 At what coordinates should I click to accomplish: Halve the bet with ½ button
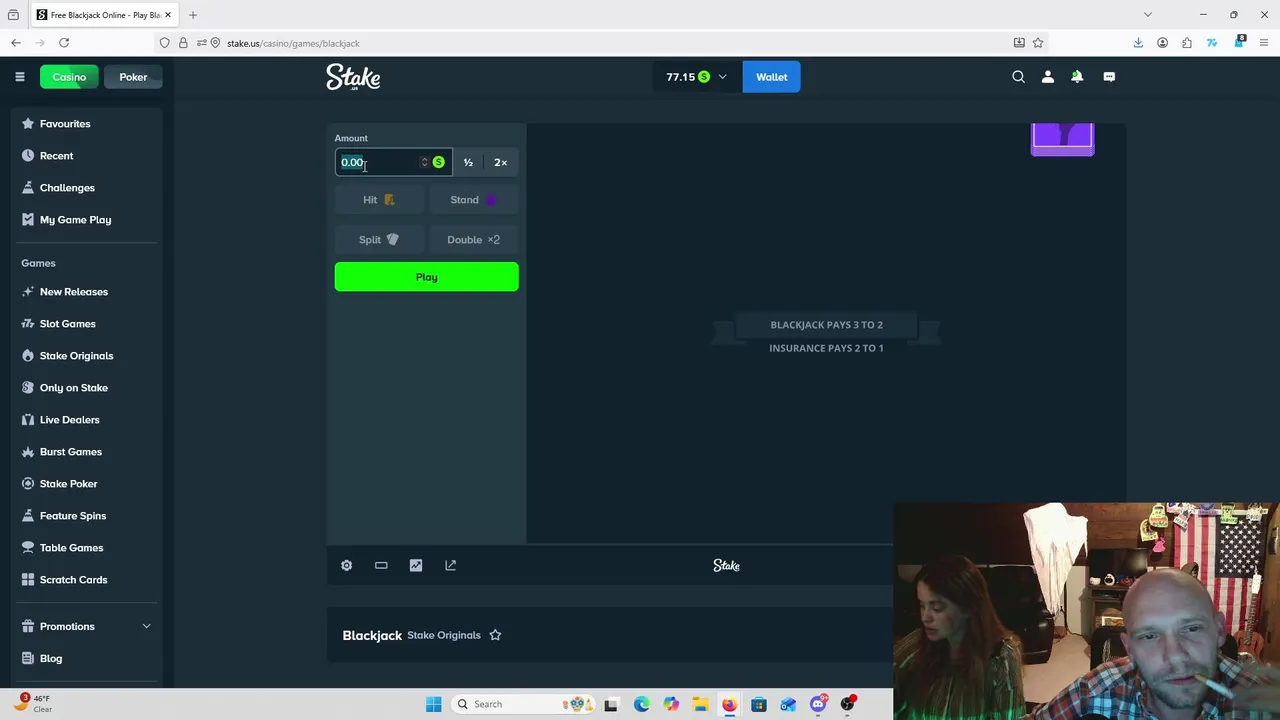468,162
